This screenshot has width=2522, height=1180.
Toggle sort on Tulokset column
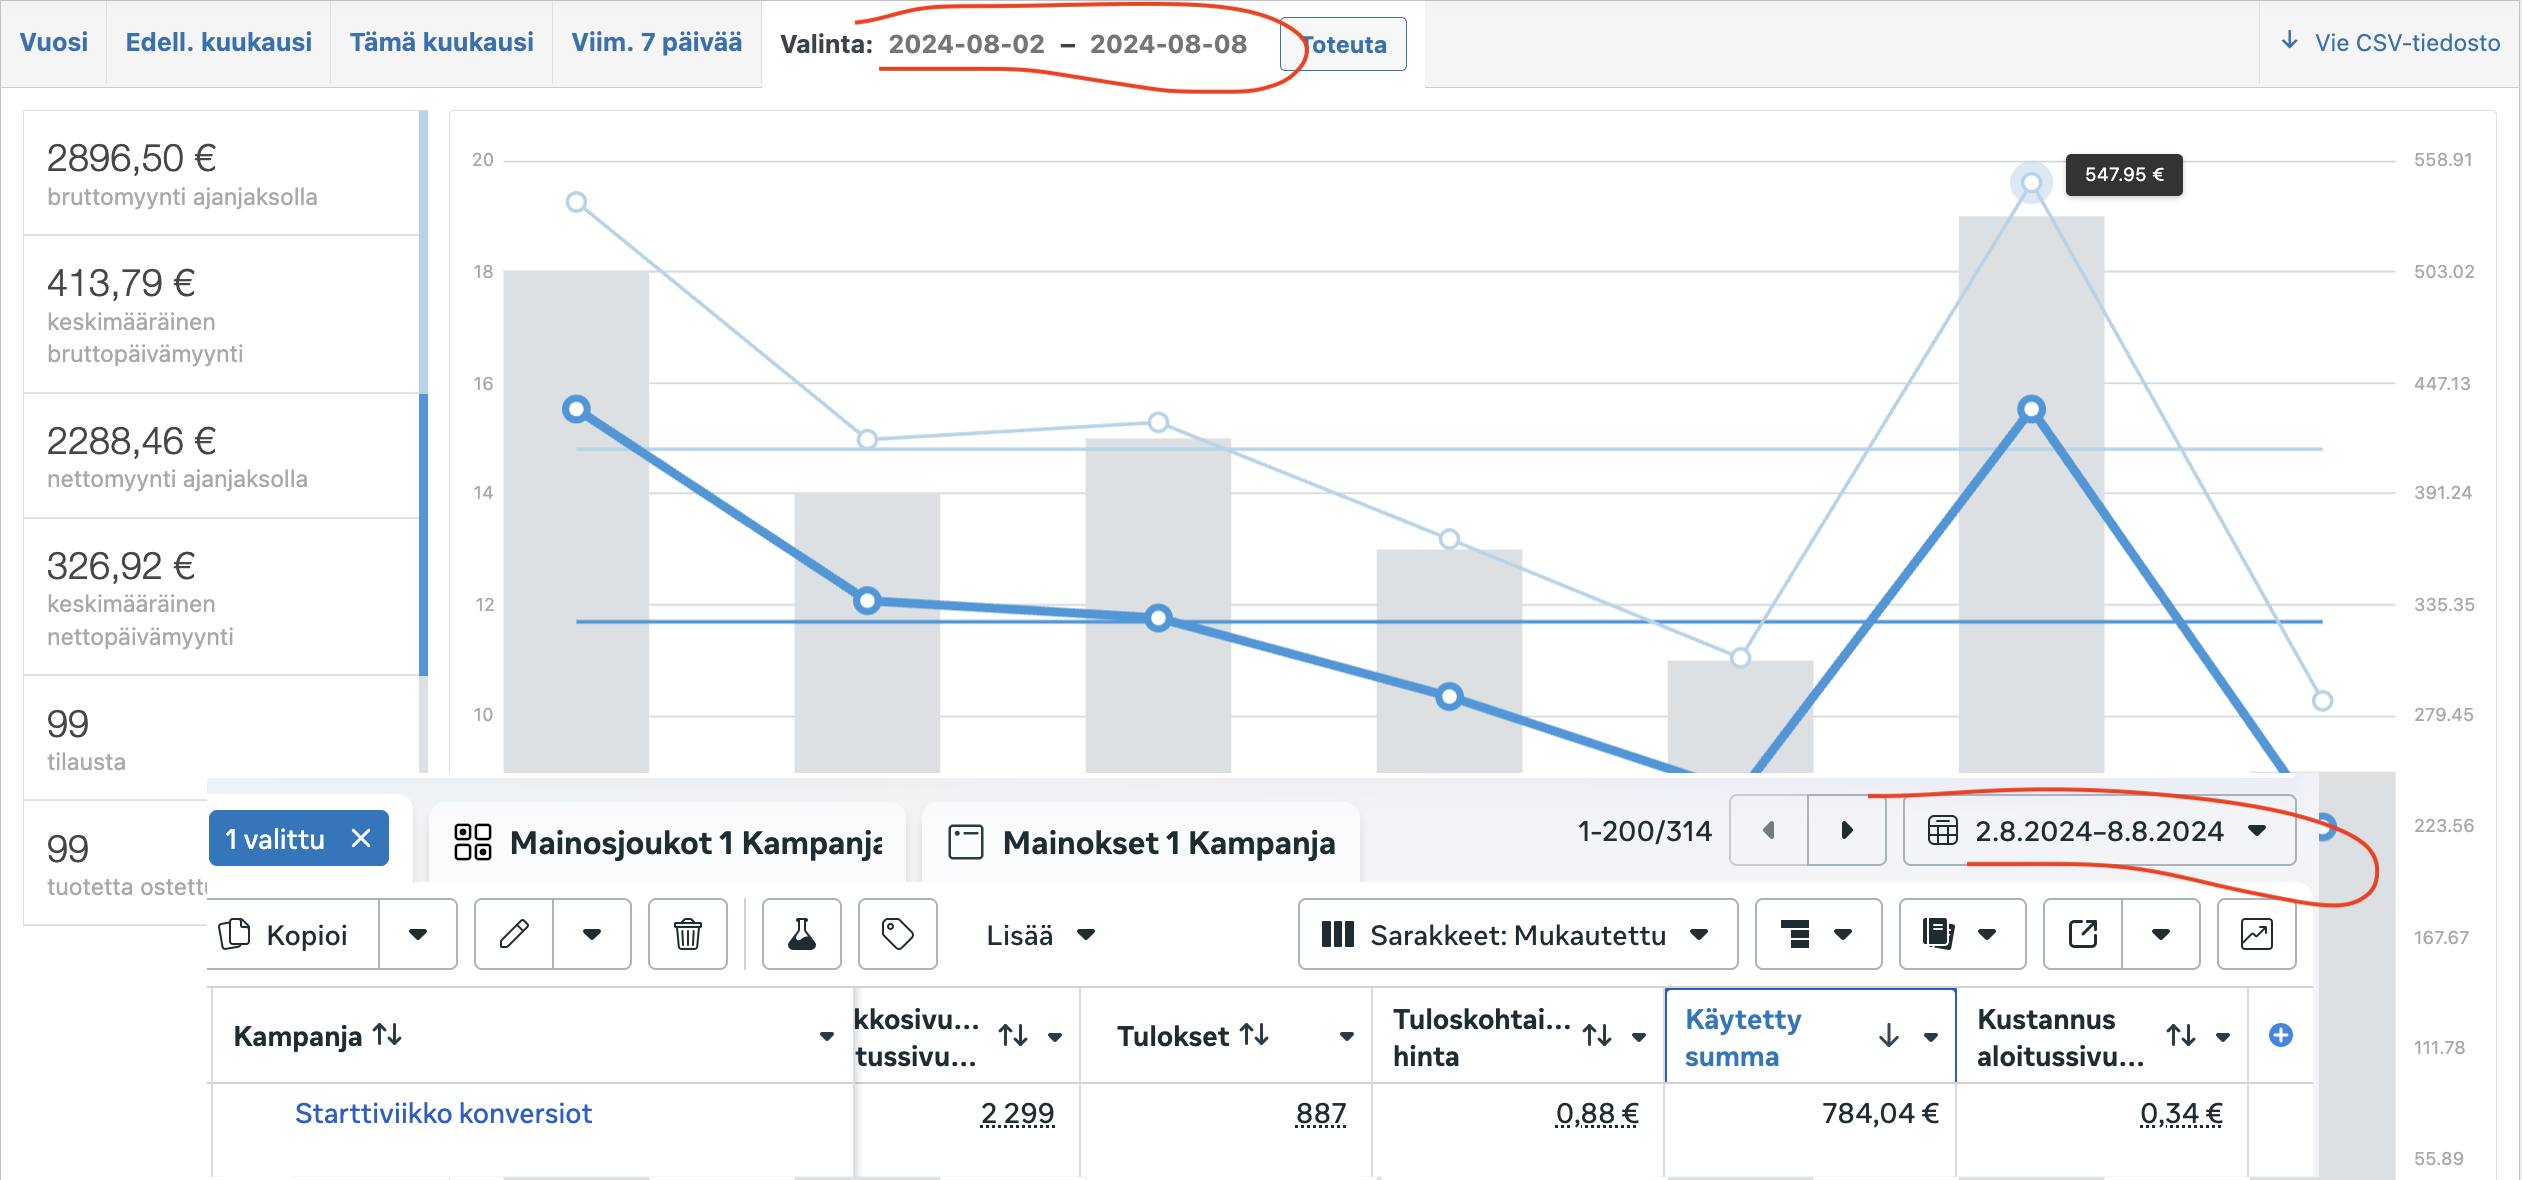tap(1254, 1035)
